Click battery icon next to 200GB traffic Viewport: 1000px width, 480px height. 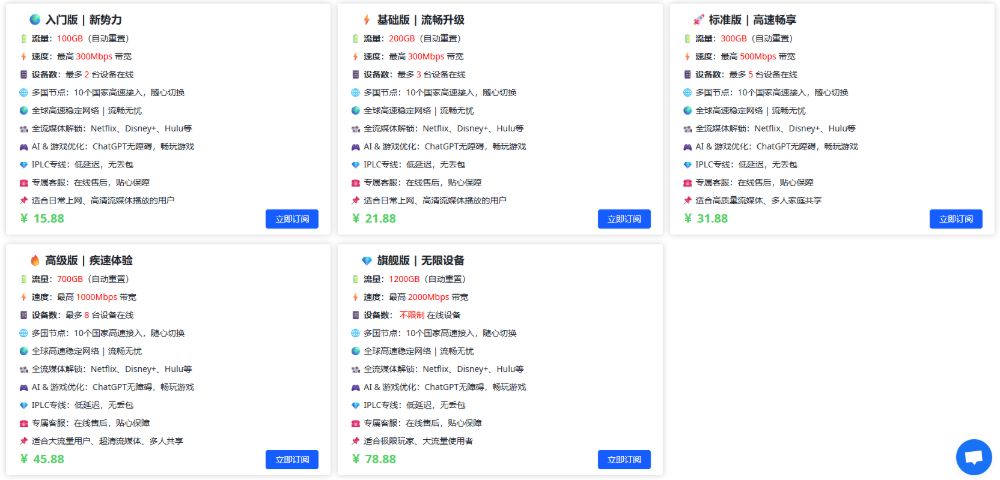point(356,38)
